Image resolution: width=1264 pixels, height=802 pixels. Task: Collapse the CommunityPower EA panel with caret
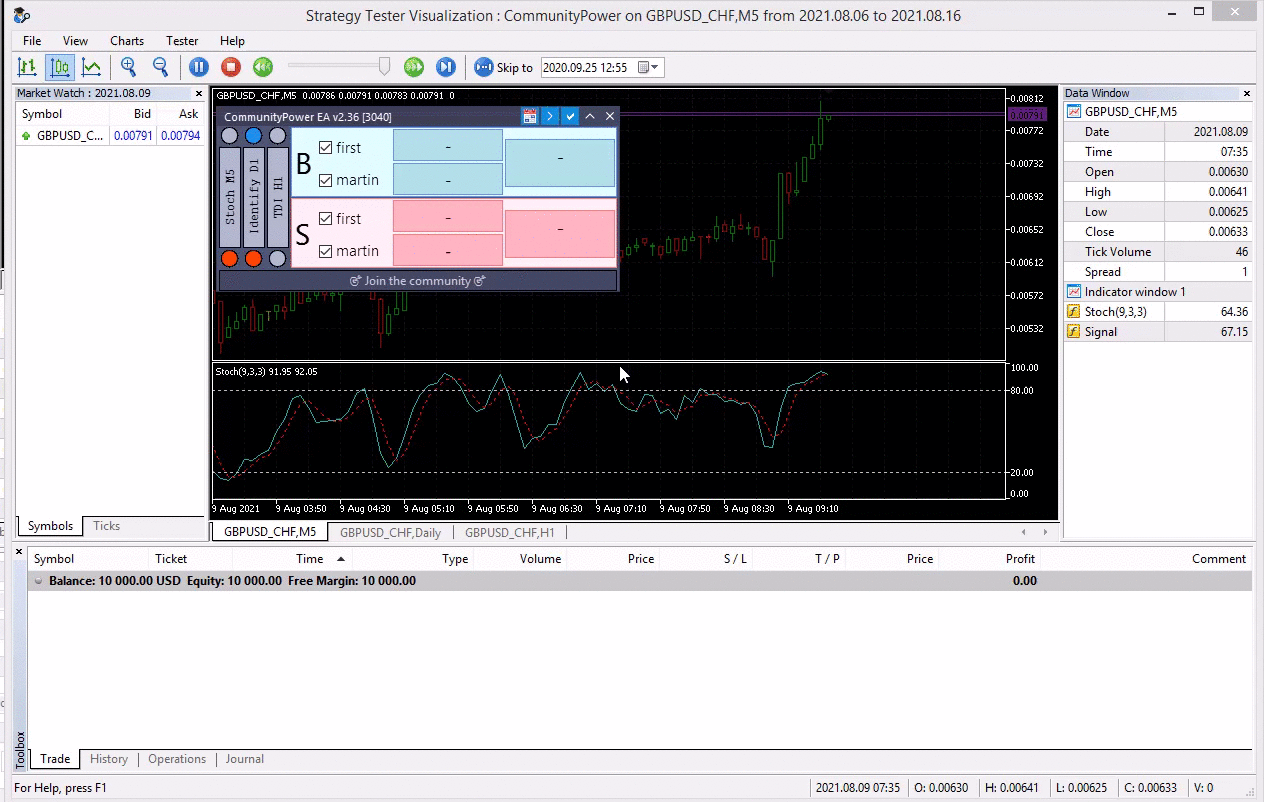click(590, 117)
